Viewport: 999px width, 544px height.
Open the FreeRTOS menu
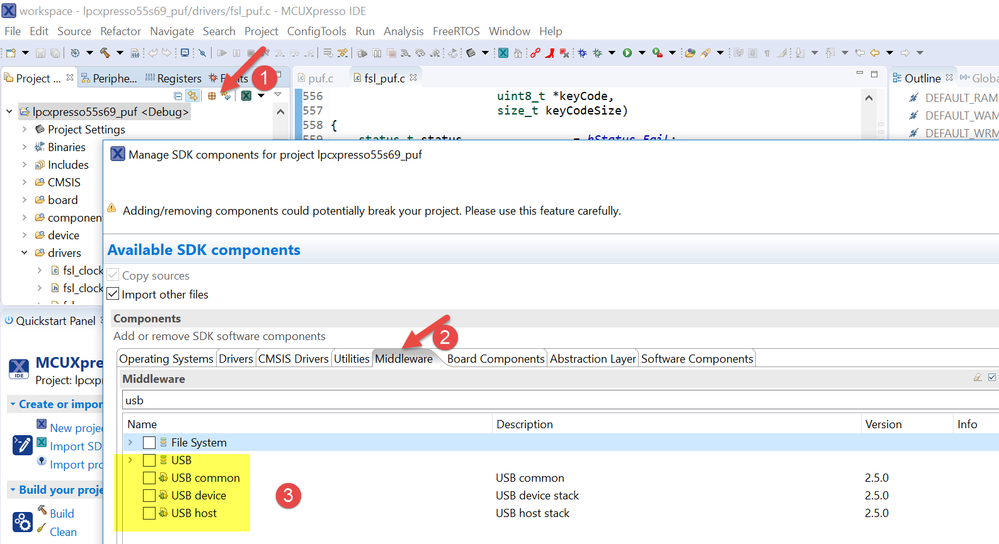(x=456, y=31)
